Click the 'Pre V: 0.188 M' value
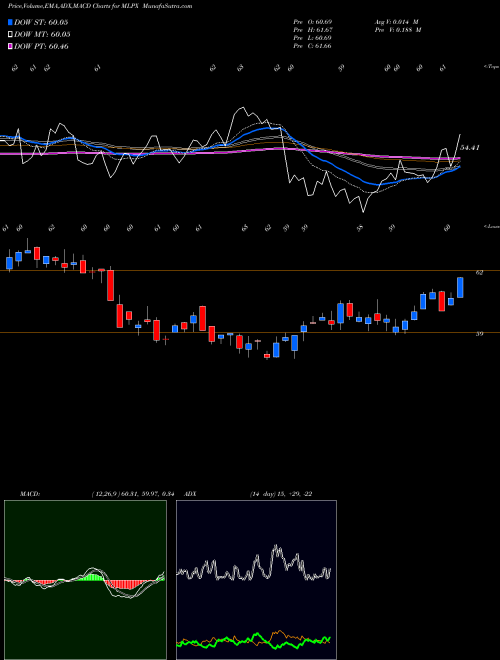Viewport: 500px width, 660px height. [398, 30]
